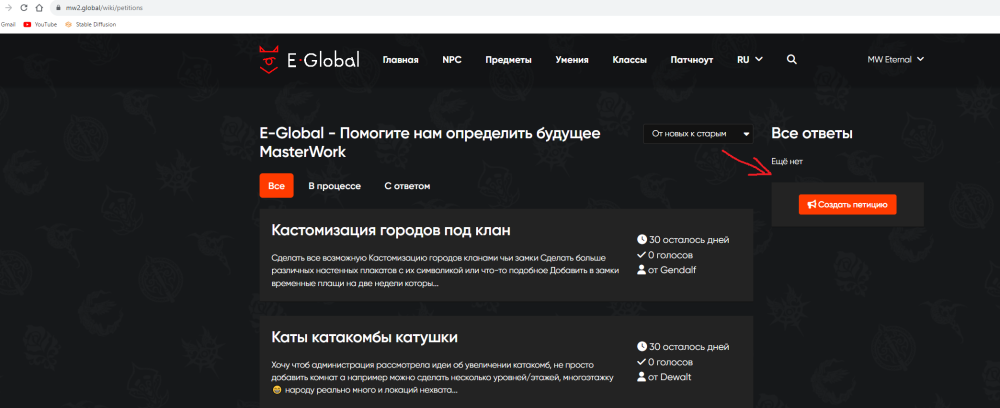Click user icon next to Gendalf
Viewport: 1000px width, 408px height.
point(642,270)
